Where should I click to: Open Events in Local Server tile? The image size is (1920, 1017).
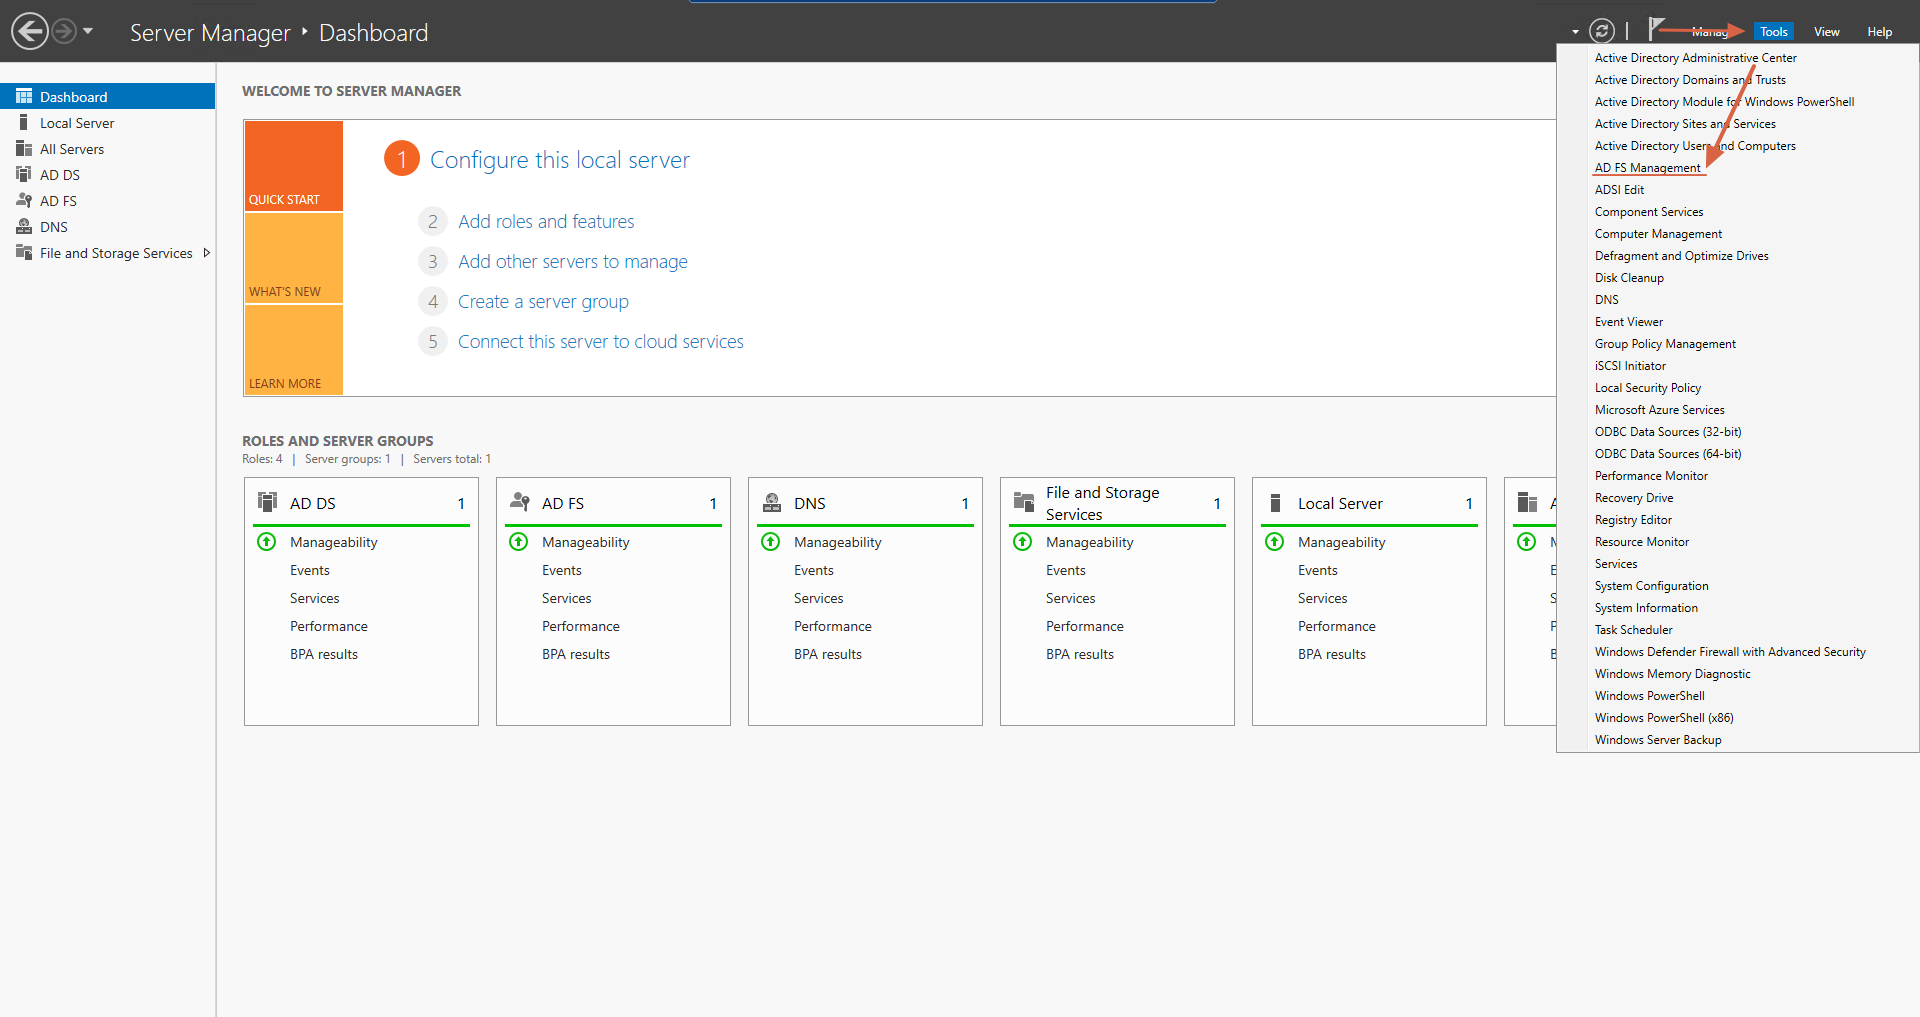click(1318, 570)
